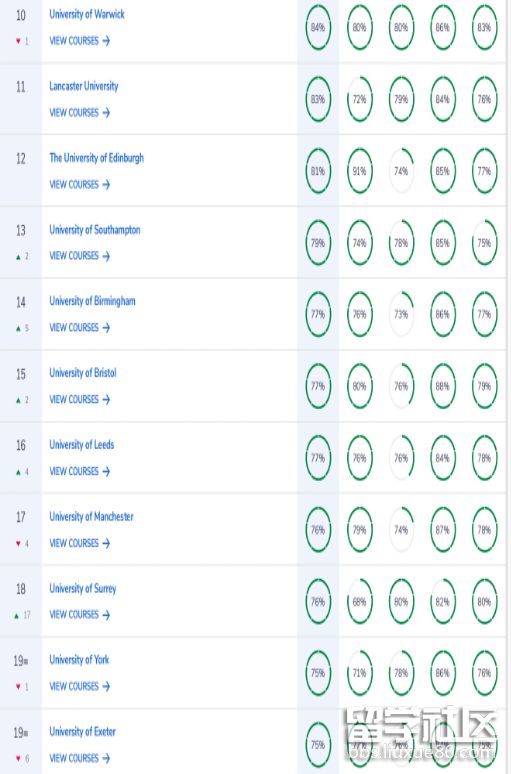
Task: Click arrow icon beside Warwick View Courses
Action: point(106,41)
